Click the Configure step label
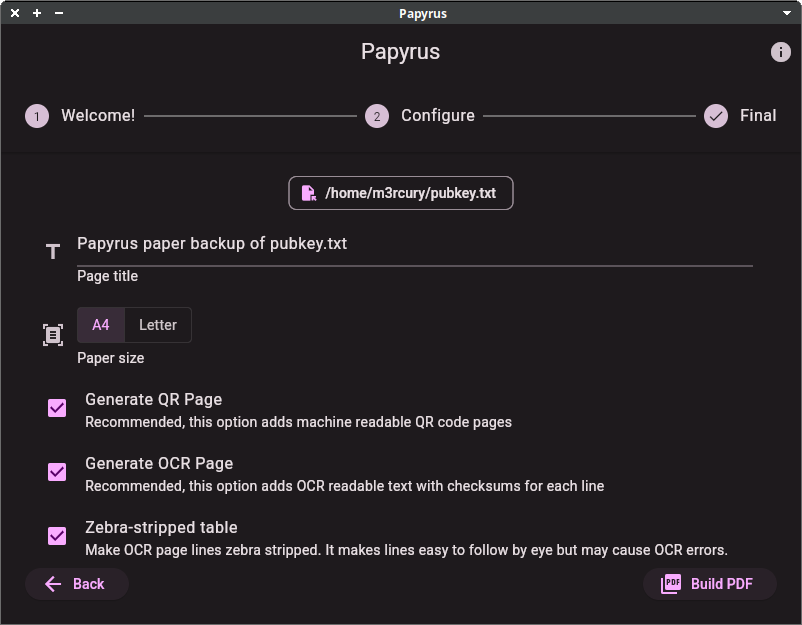This screenshot has width=802, height=625. [437, 115]
